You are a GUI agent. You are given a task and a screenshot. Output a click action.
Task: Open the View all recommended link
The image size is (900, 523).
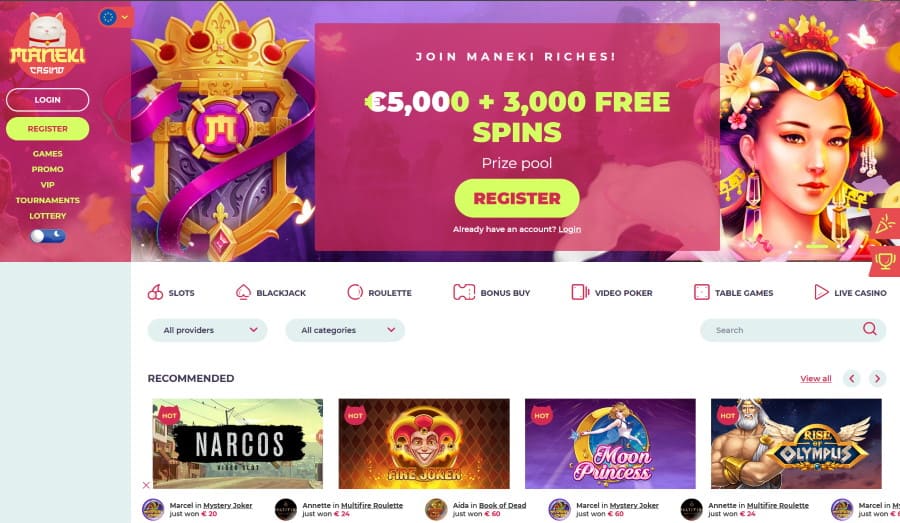click(x=816, y=378)
